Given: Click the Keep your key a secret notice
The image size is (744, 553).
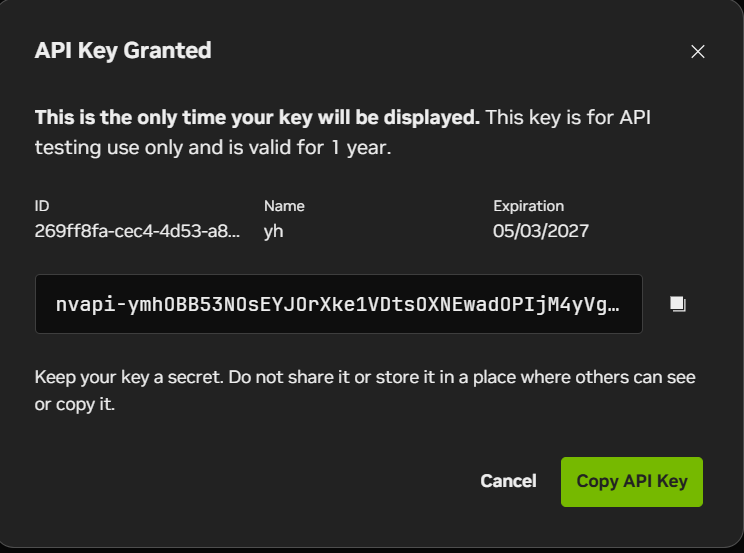Looking at the screenshot, I should click(365, 391).
